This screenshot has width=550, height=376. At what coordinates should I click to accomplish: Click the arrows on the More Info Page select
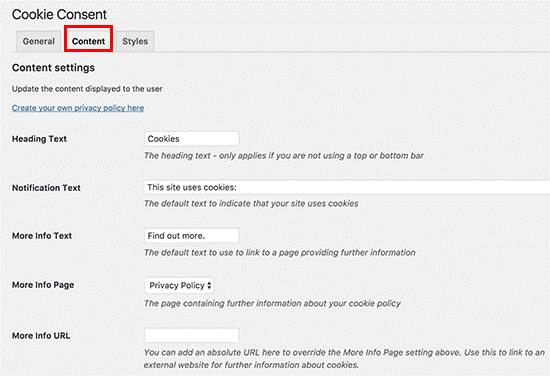pos(209,286)
